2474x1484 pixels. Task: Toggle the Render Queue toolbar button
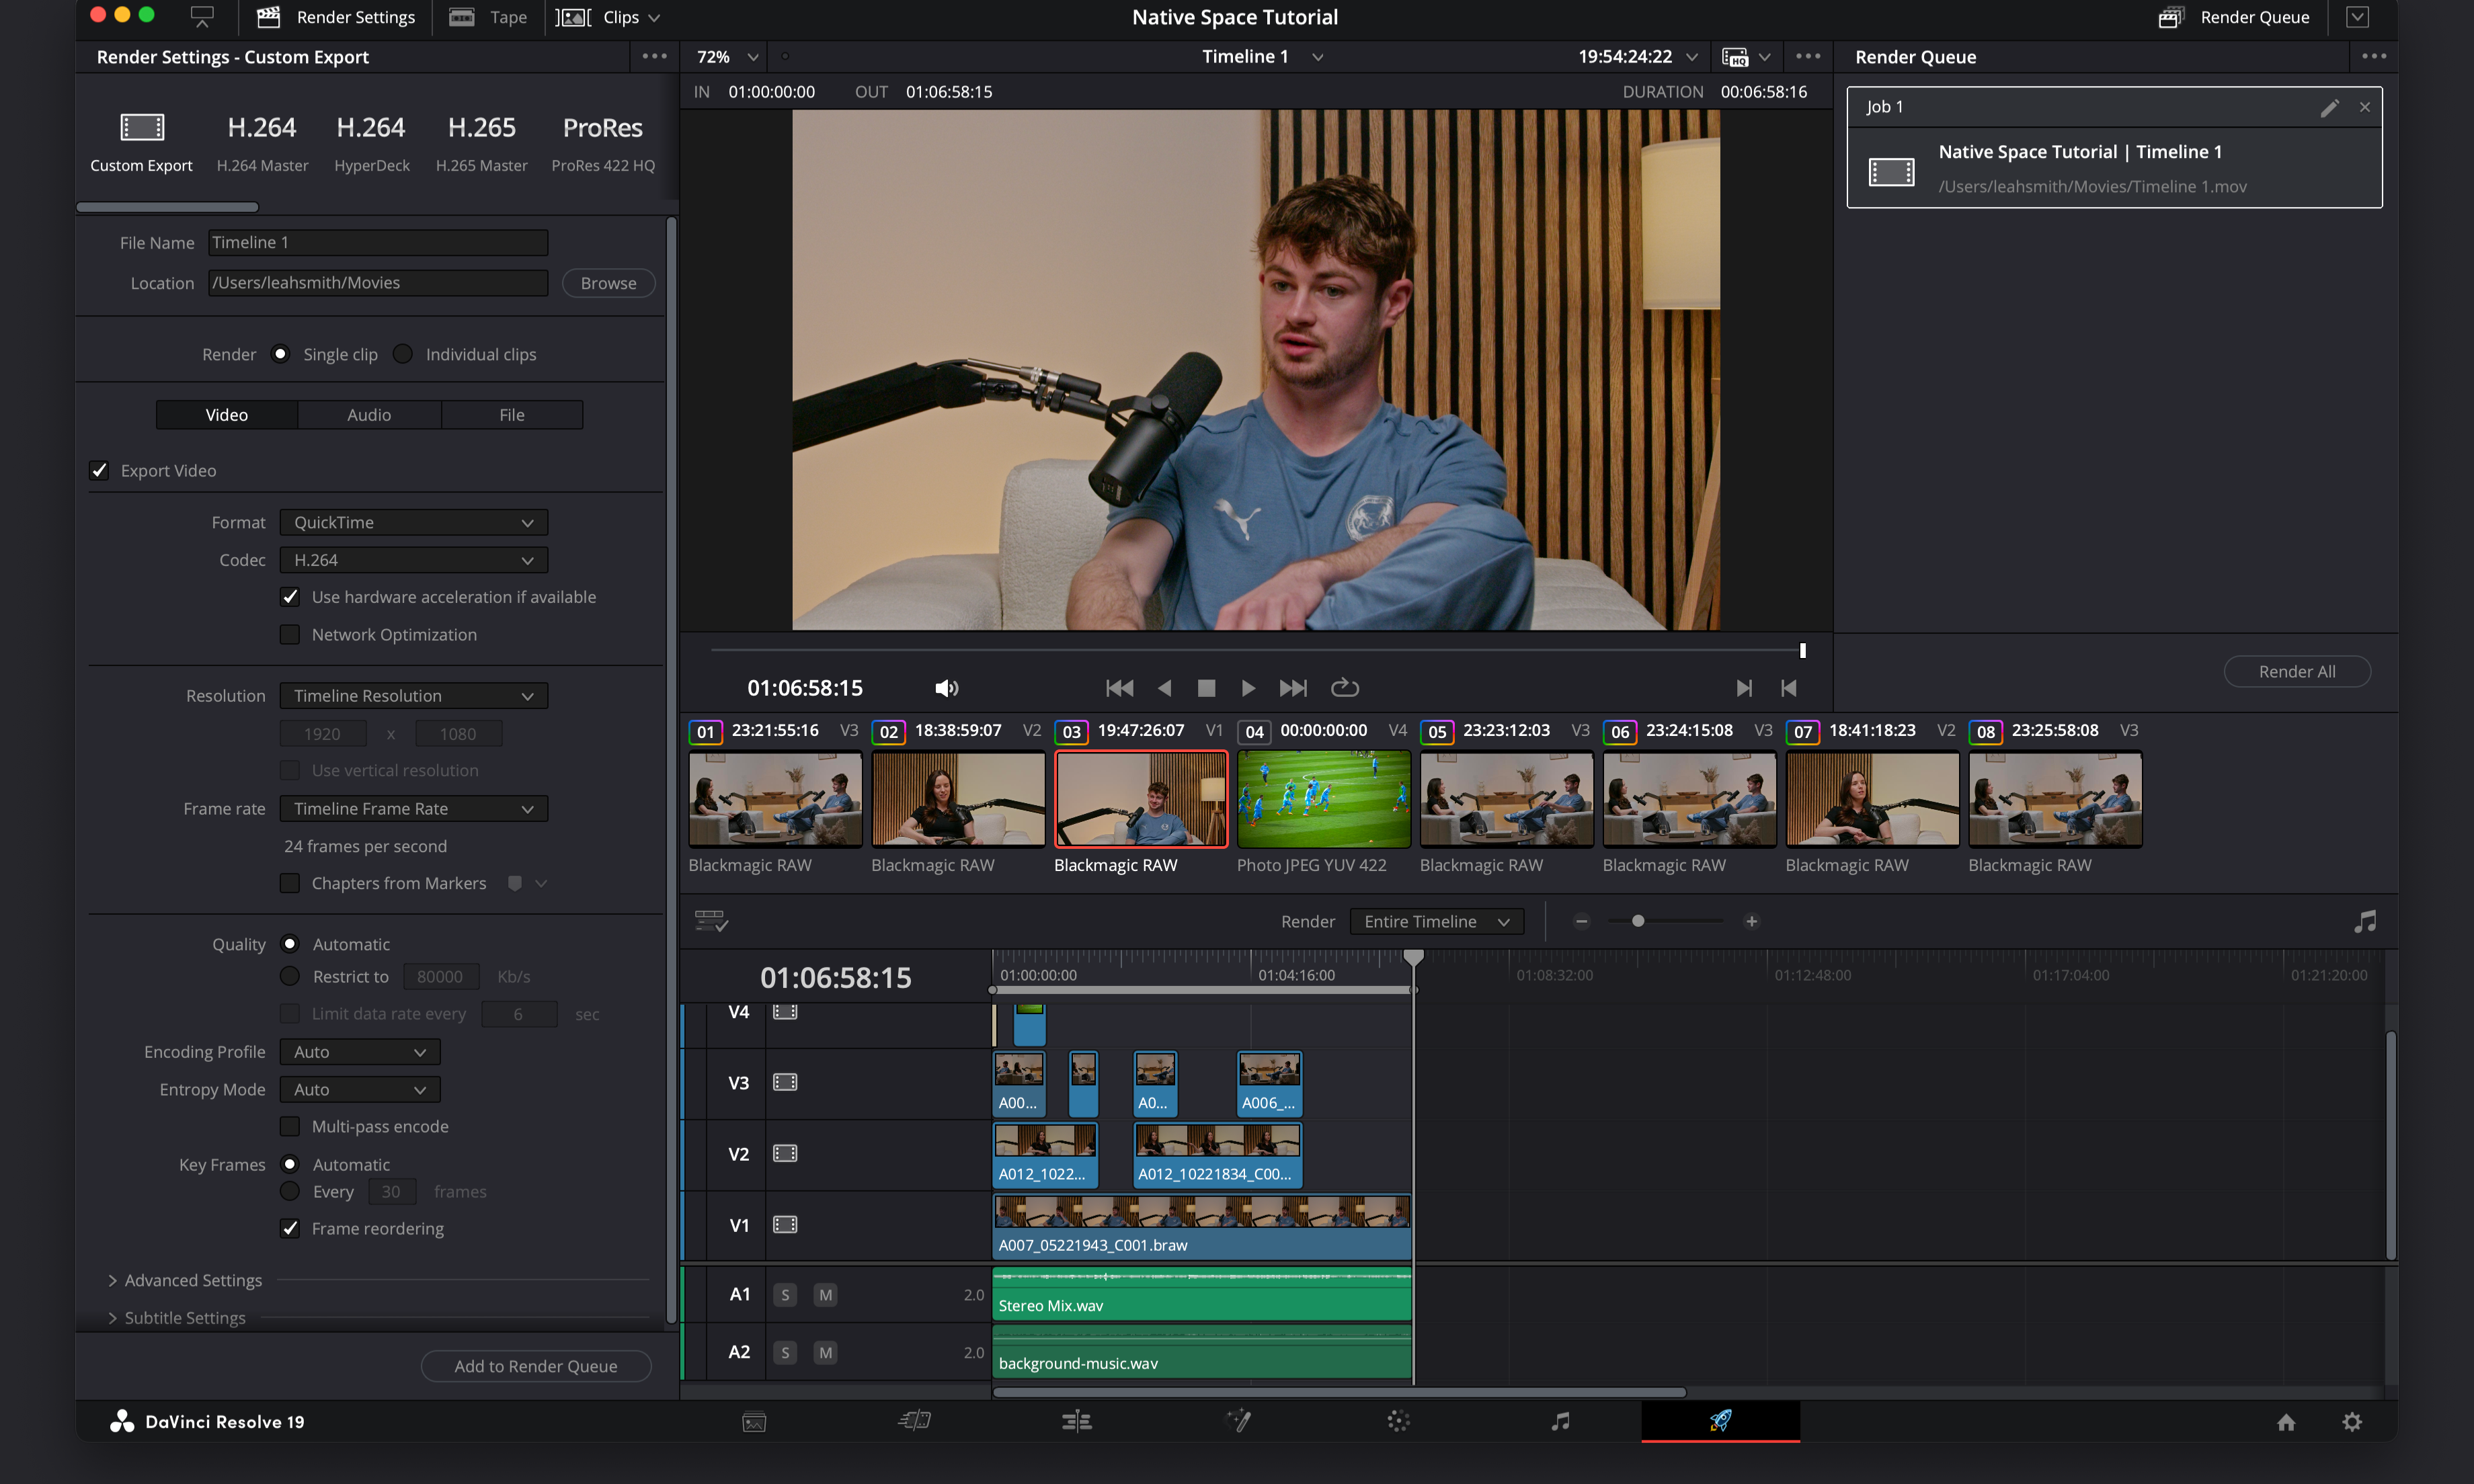(x=2233, y=17)
